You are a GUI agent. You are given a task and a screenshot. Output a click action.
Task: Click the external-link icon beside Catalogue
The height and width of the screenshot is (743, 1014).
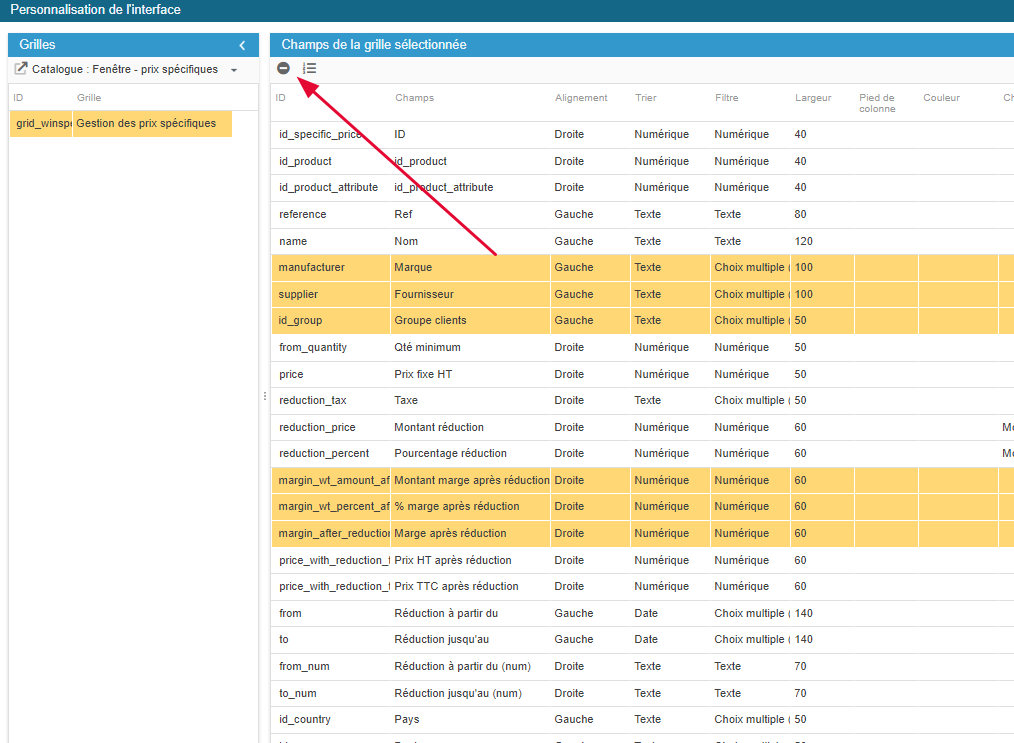point(20,70)
